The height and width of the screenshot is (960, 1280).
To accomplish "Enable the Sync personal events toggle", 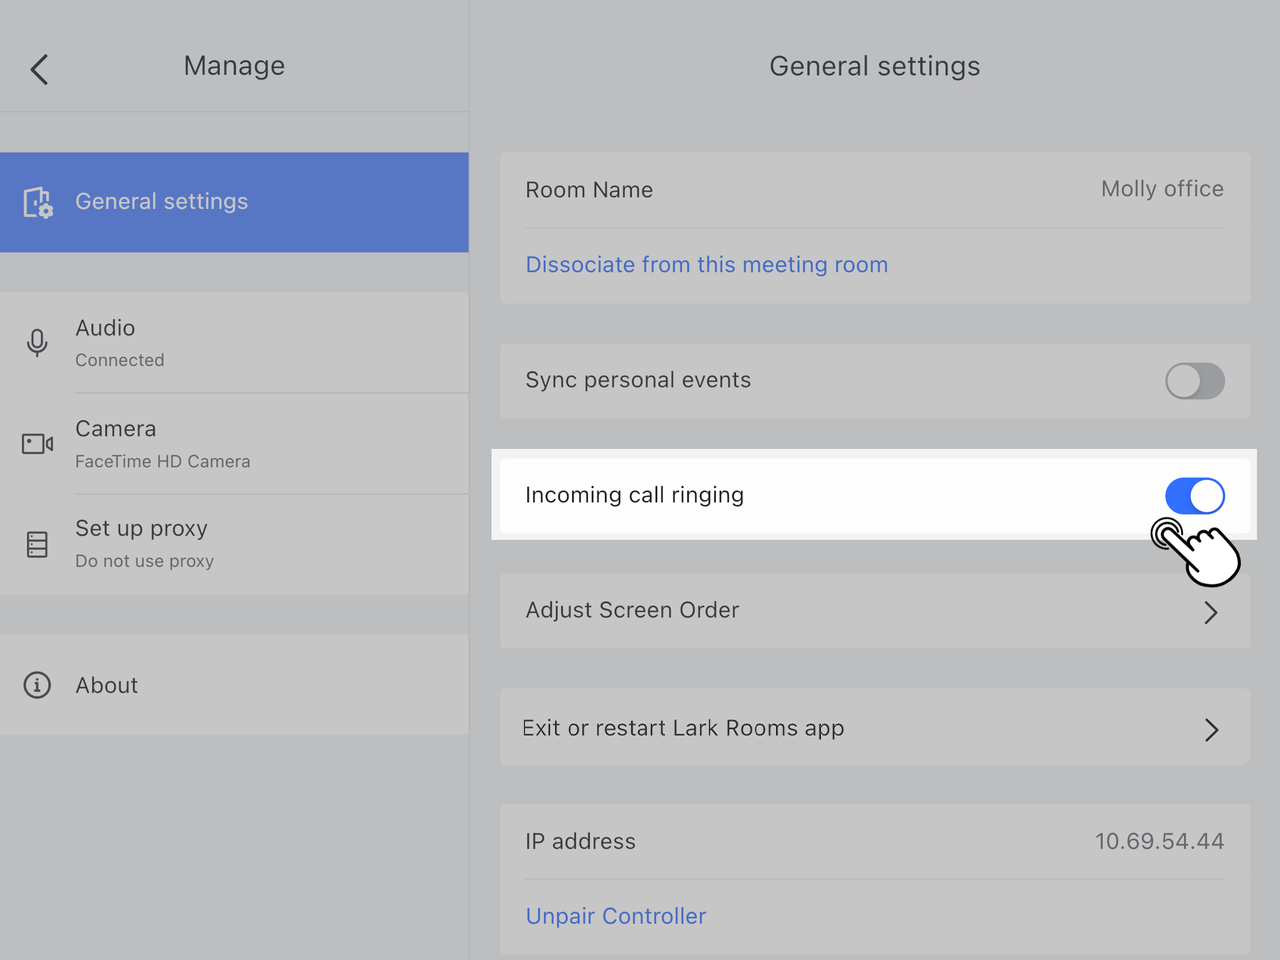I will pos(1194,381).
